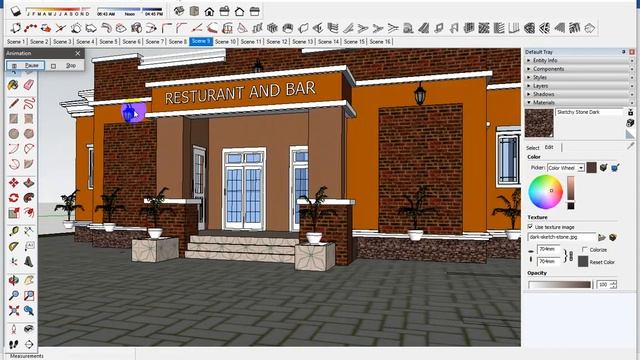The image size is (640, 360).
Task: Activate the Push/Pull tool
Action: pos(29,182)
